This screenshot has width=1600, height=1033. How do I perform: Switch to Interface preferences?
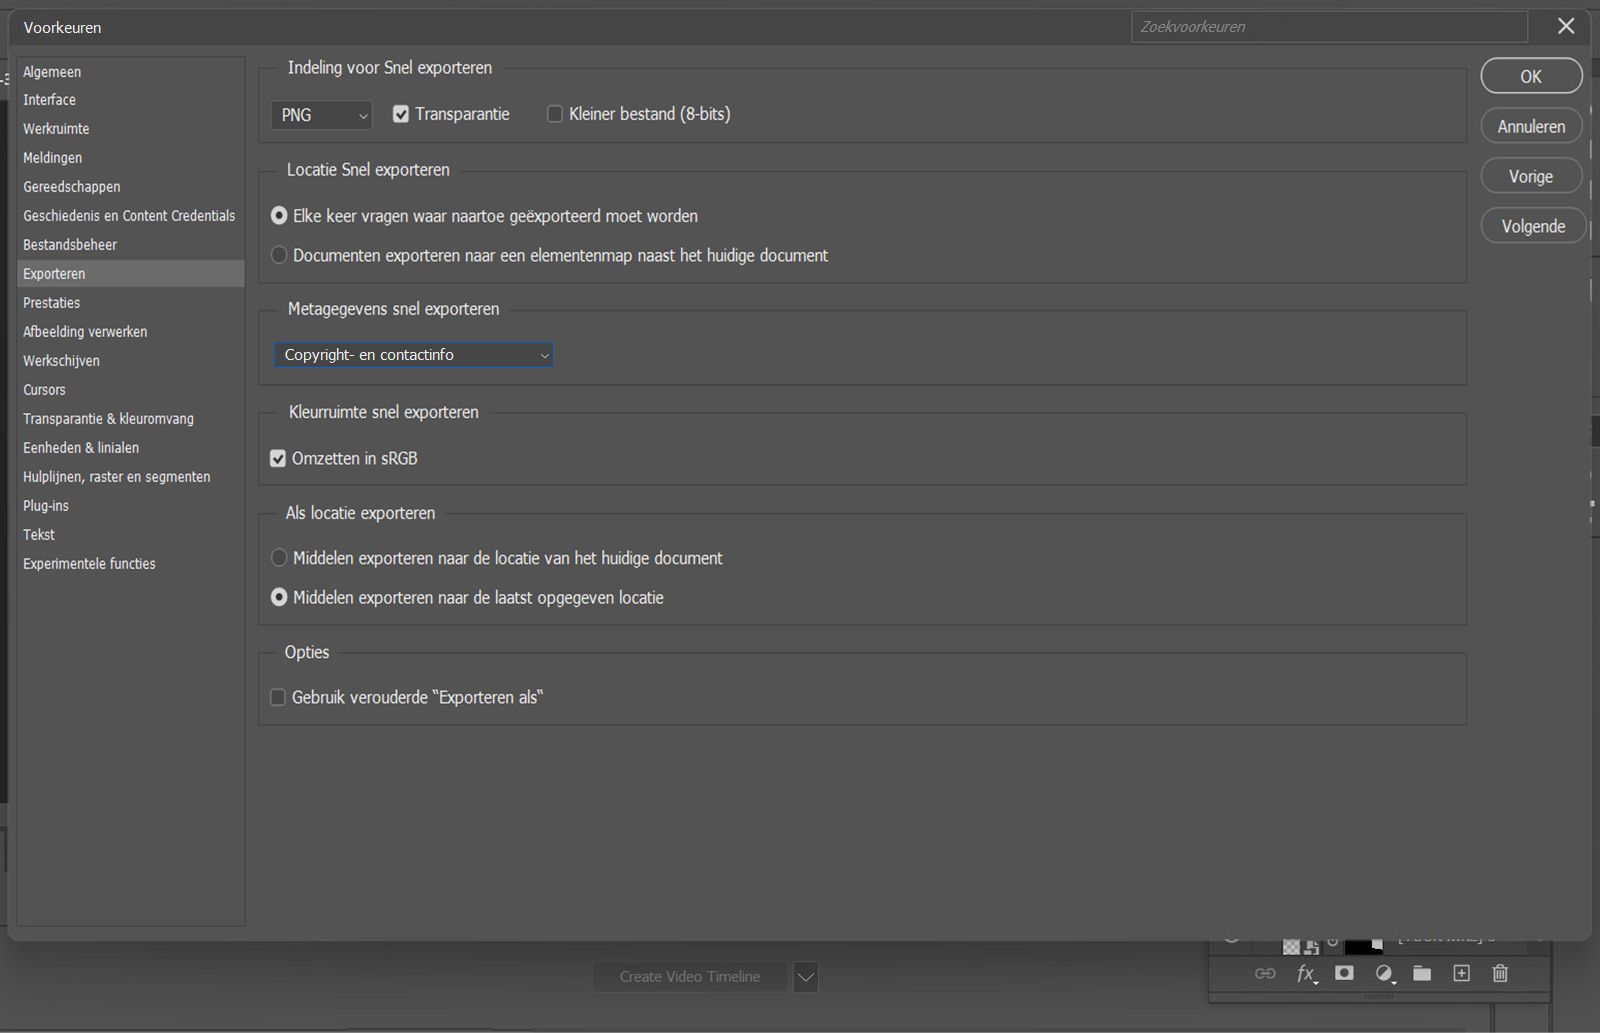click(50, 100)
